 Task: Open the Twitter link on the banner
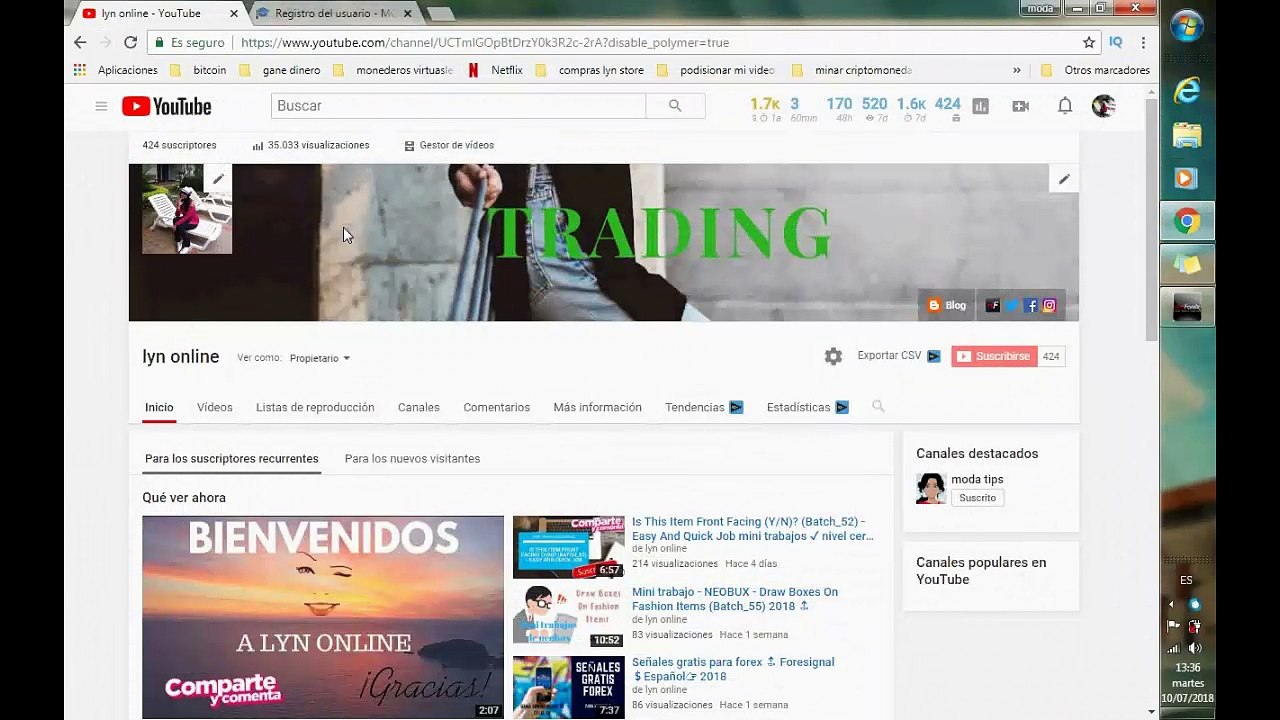[1012, 306]
